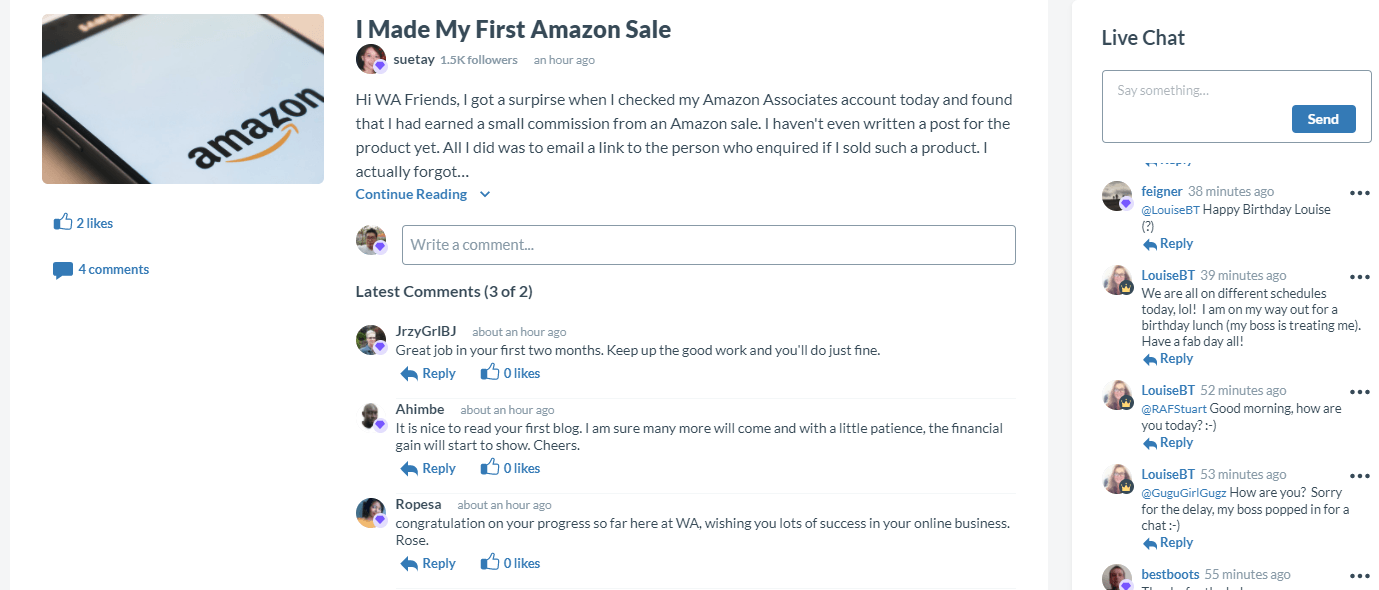Like Ropesa's comment with thumbs-up
Viewport: 1379px width, 590px height.
[x=490, y=562]
